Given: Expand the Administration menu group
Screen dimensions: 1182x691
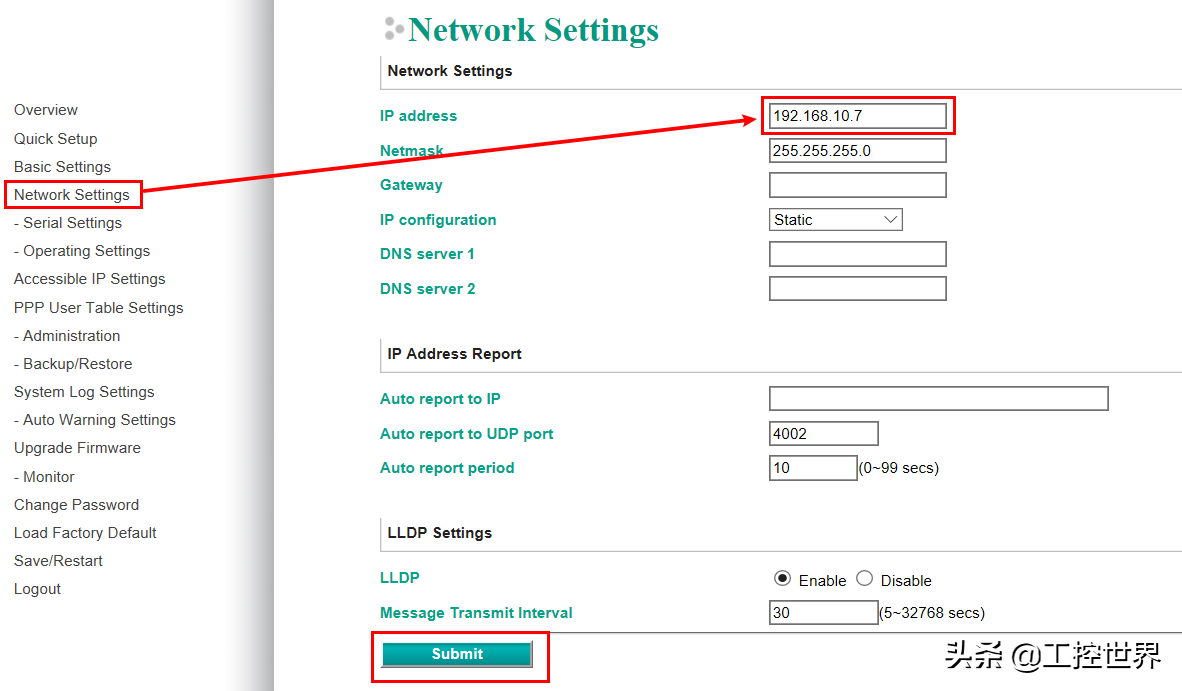Looking at the screenshot, I should click(x=71, y=336).
